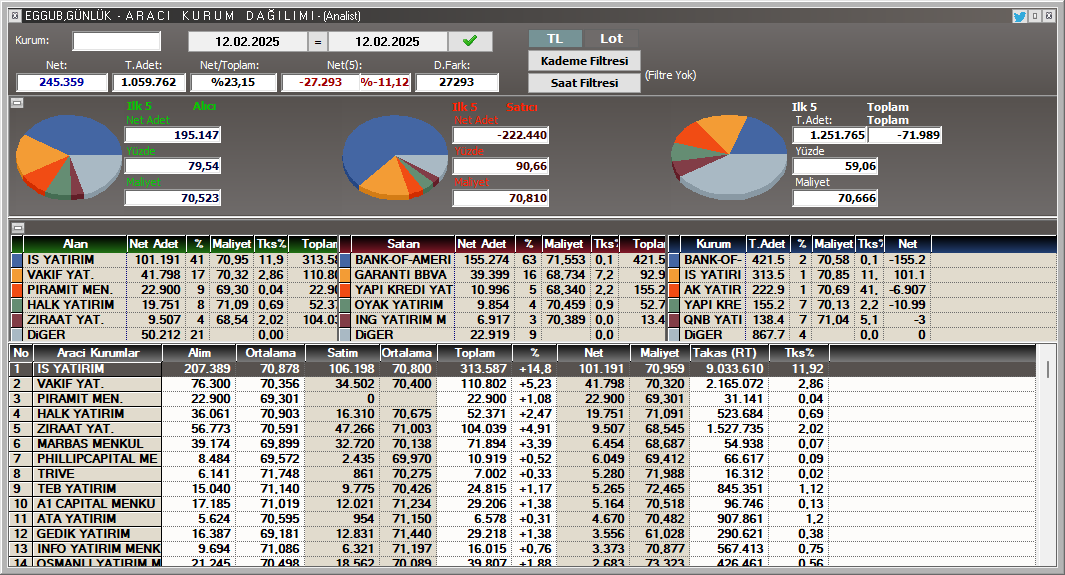Click the window icon left of EGGUB title

(15, 16)
